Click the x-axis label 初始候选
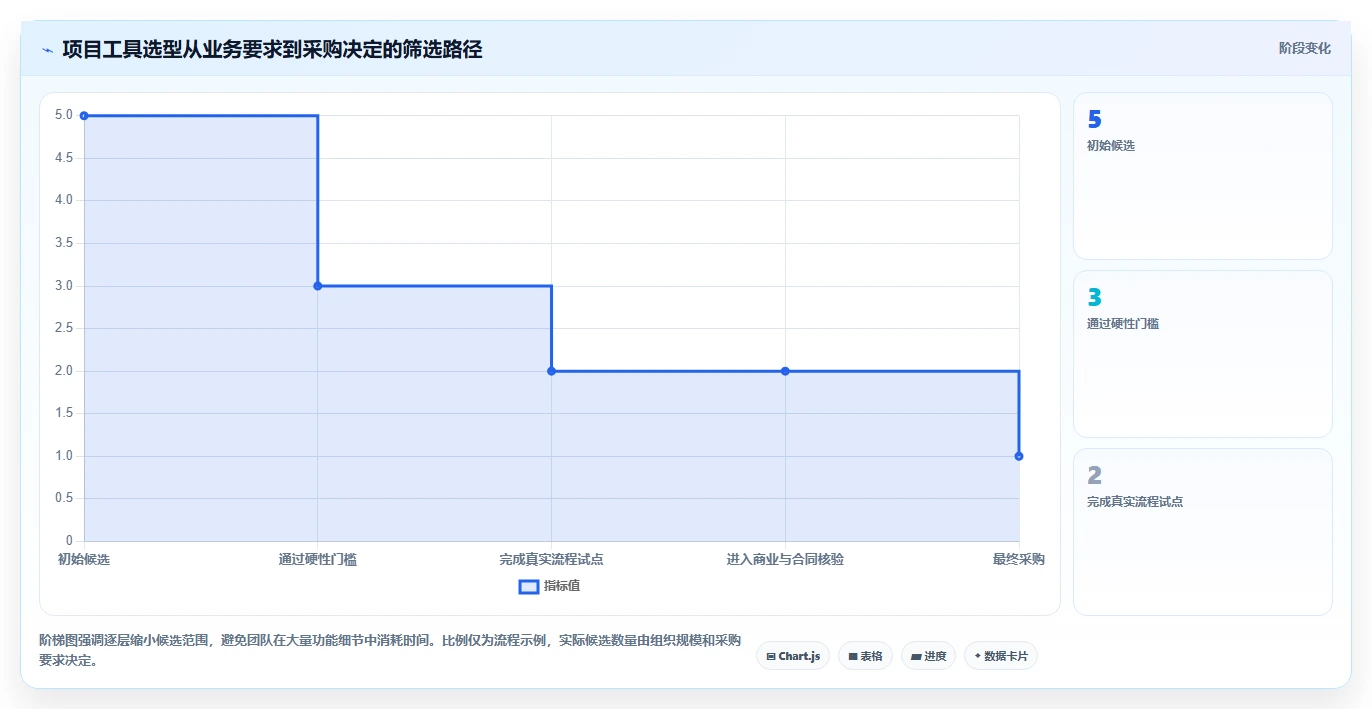This screenshot has height=709, width=1372. coord(84,560)
